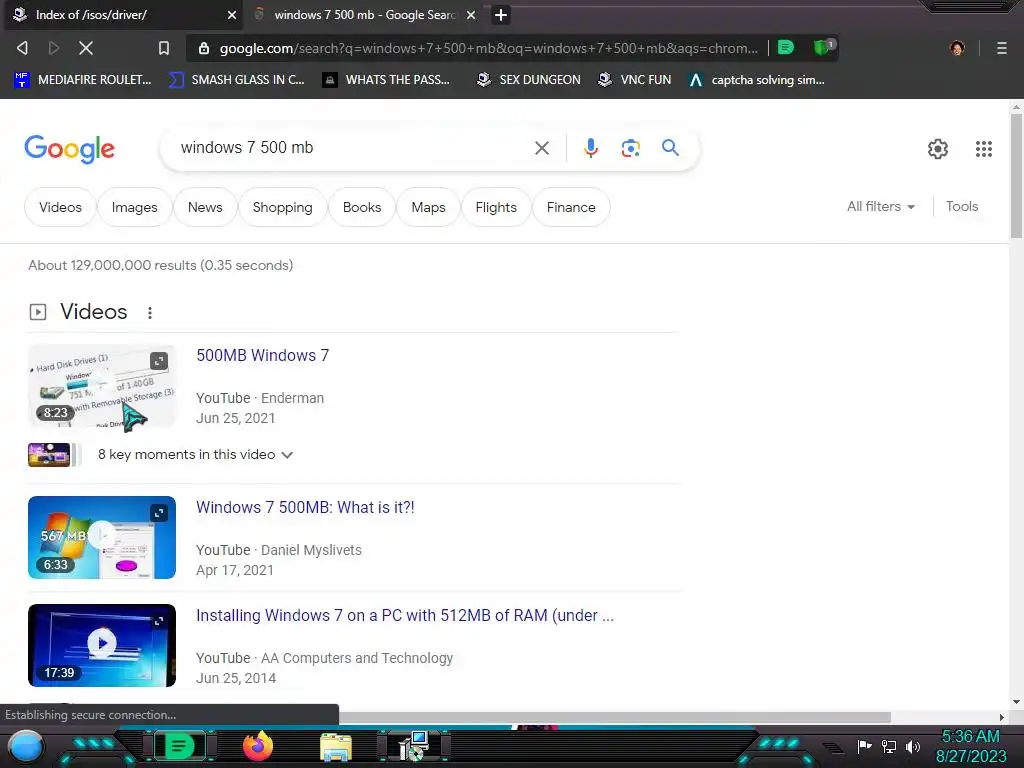Click the horizontal scrollbar at page bottom

pos(615,717)
